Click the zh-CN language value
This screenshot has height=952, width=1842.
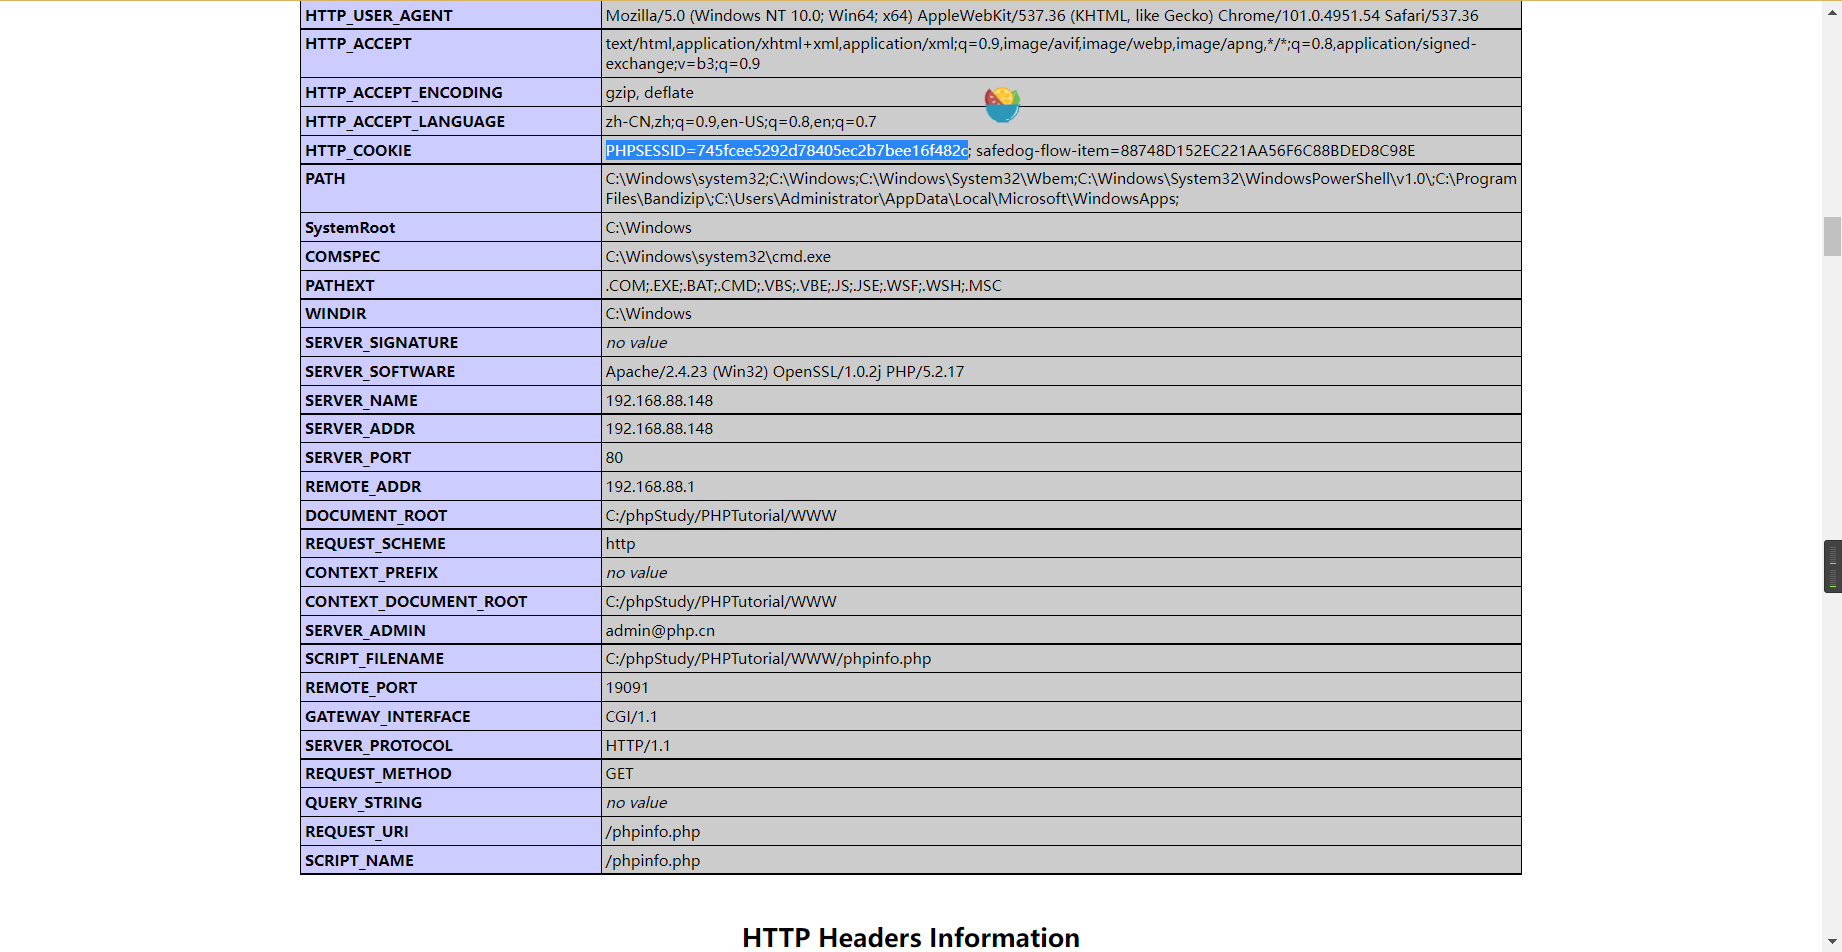tap(741, 121)
